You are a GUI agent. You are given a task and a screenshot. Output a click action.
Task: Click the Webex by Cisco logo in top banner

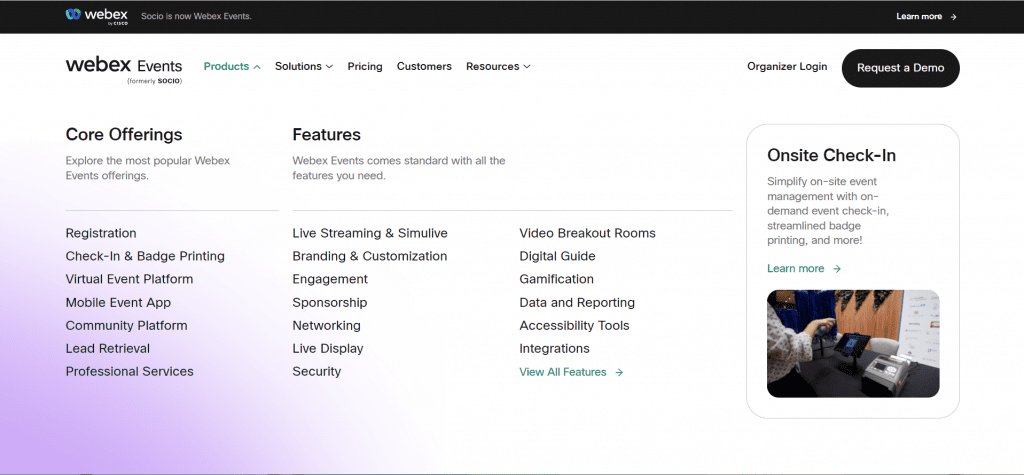(97, 16)
